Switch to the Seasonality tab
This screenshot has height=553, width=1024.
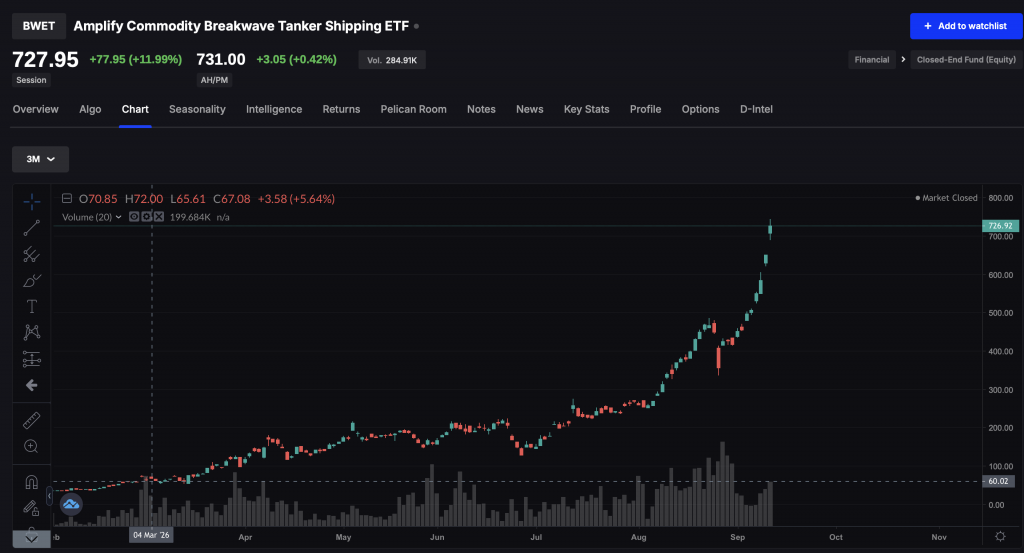[x=197, y=109]
